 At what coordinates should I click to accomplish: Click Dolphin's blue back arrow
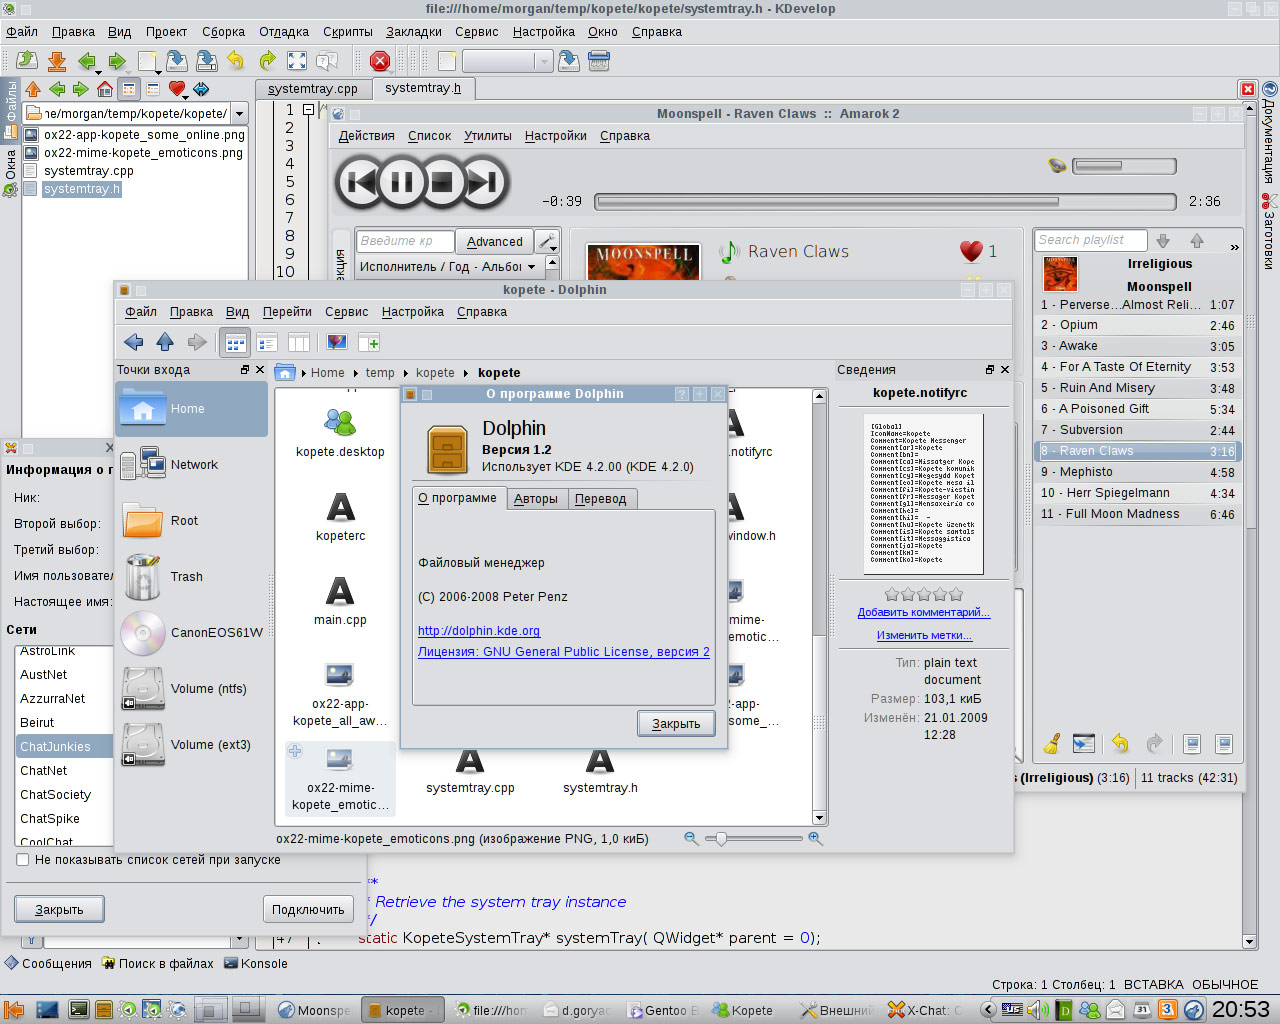click(134, 342)
